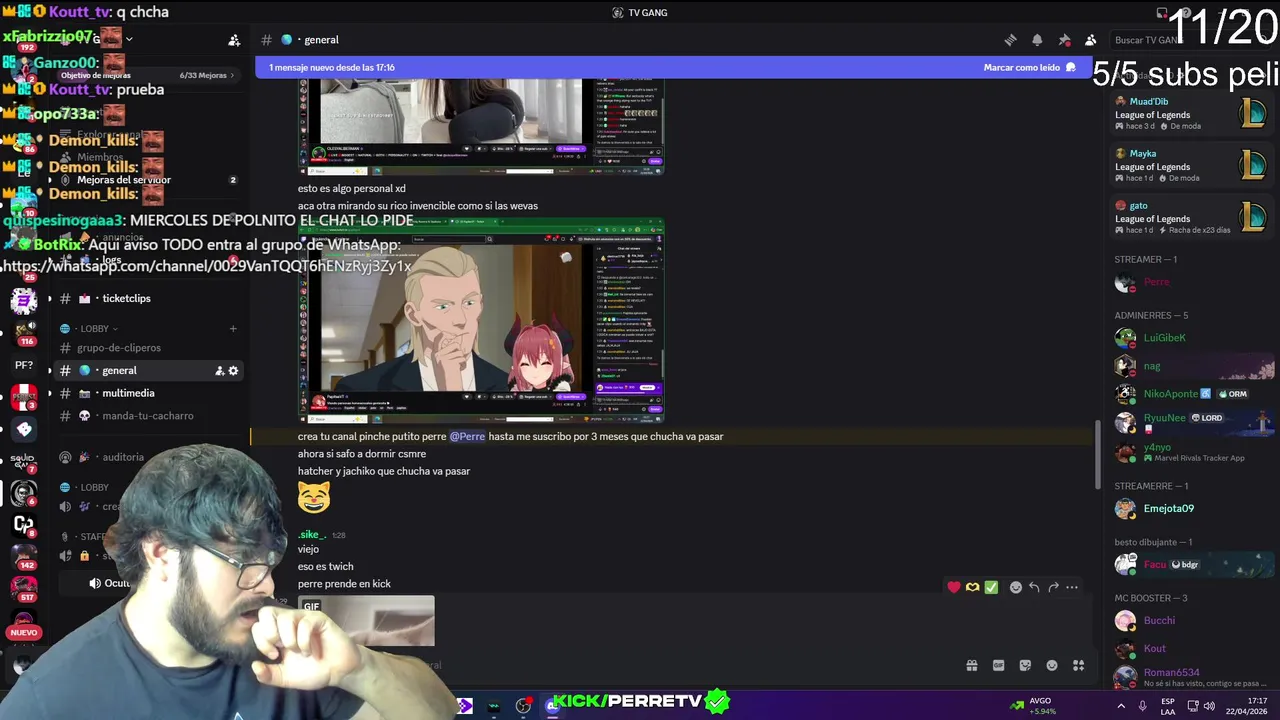The width and height of the screenshot is (1280, 720).
Task: Open the manda-tu-cacharro channel
Action: [148, 416]
